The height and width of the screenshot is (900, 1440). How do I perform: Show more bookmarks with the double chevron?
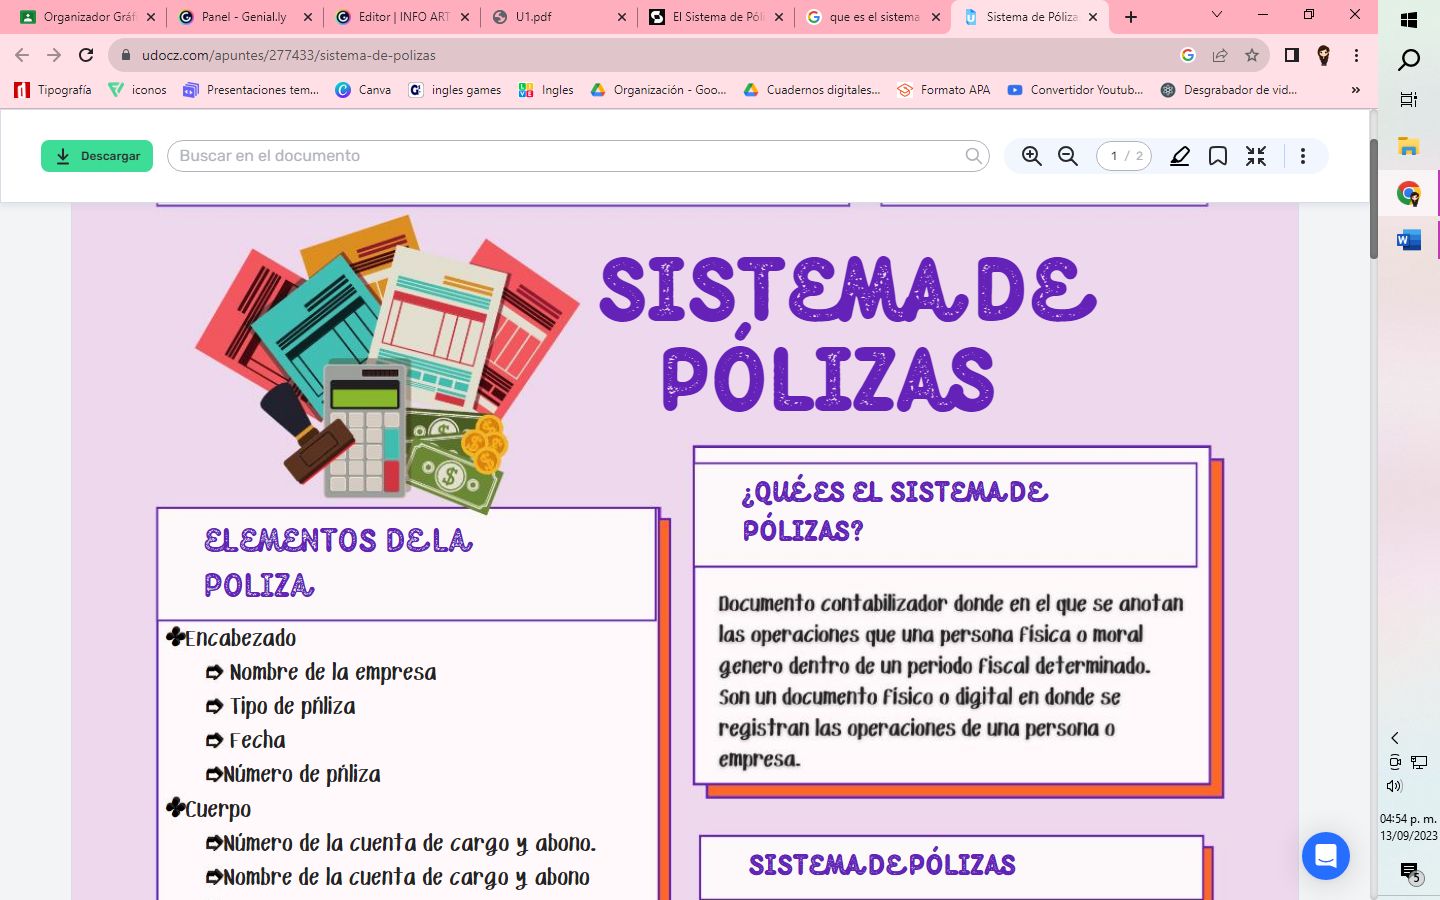click(1356, 90)
